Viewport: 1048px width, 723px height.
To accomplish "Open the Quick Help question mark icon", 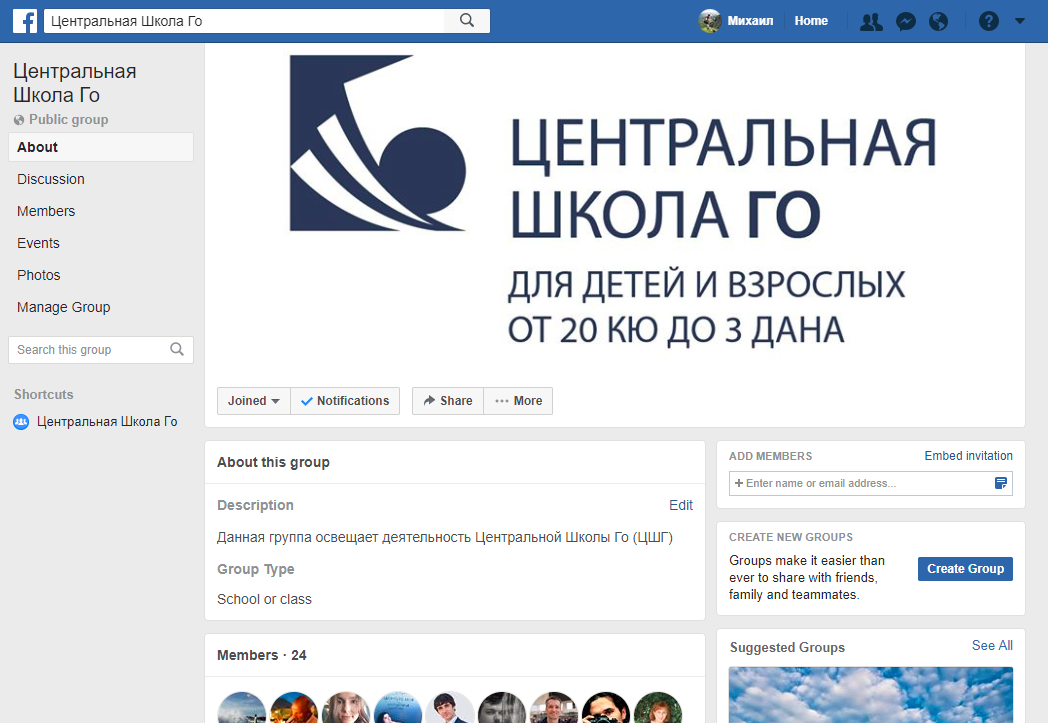I will [x=989, y=21].
